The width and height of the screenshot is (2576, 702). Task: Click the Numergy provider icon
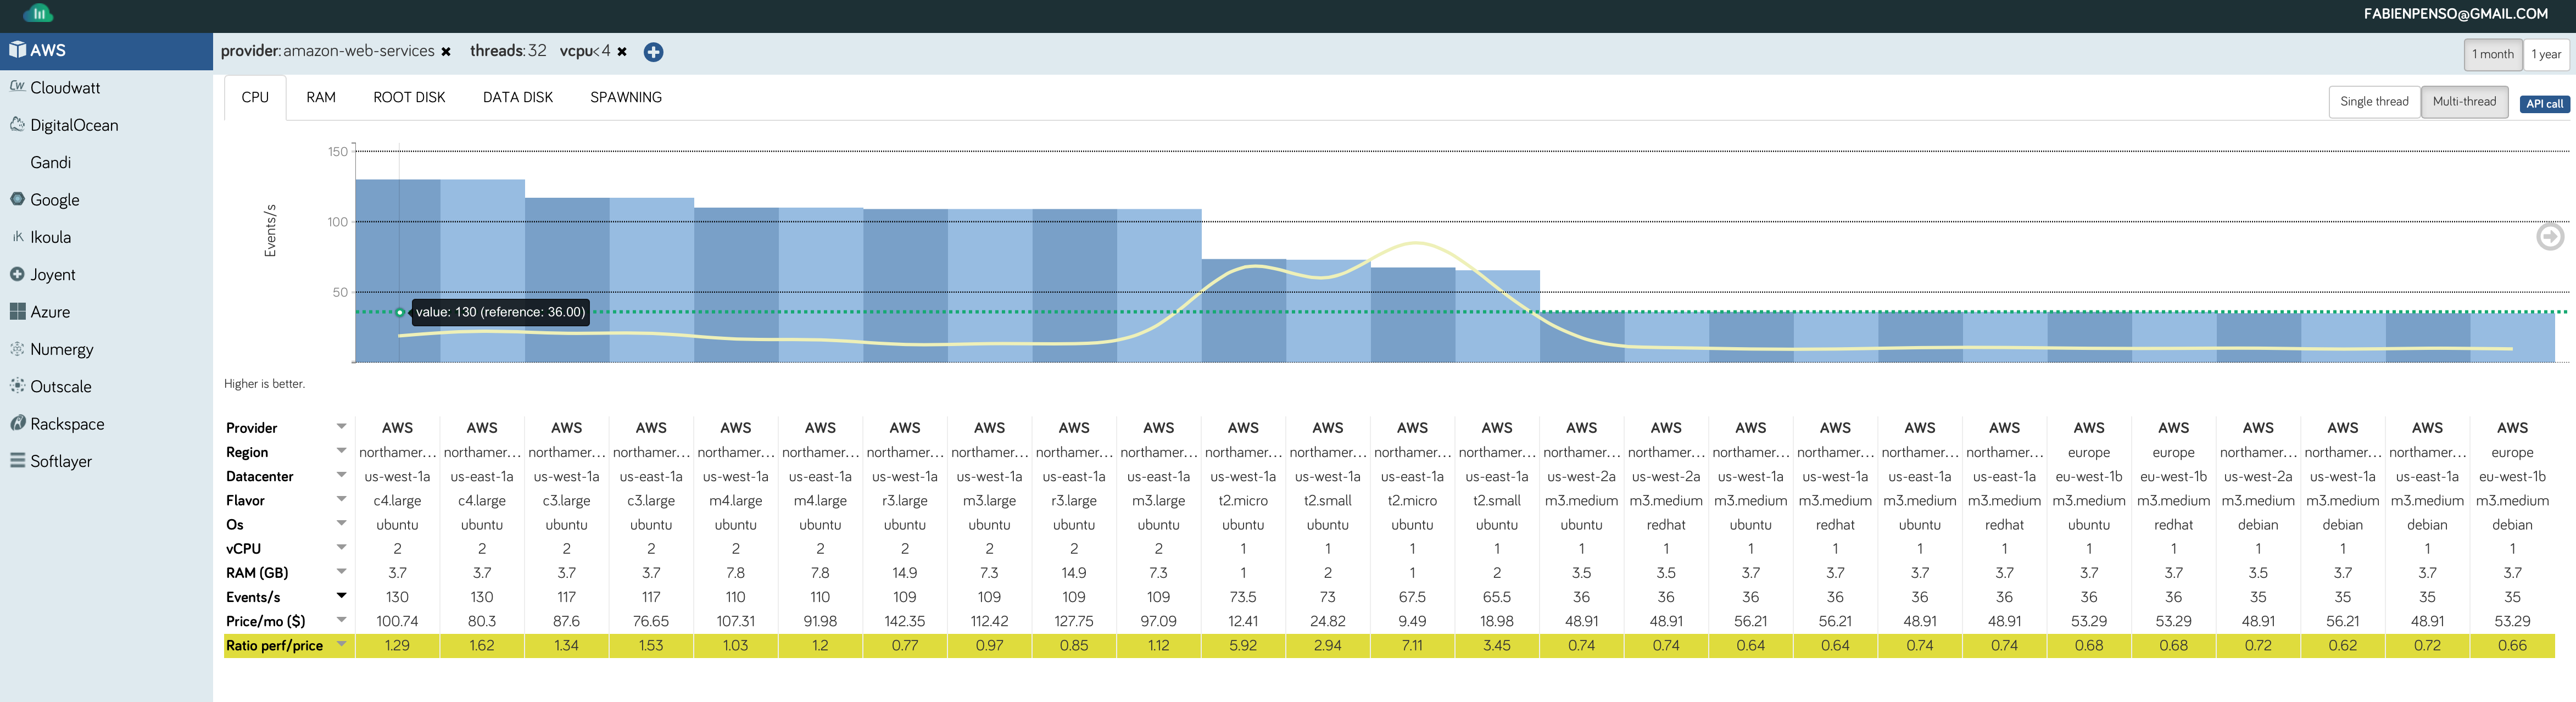pos(17,348)
